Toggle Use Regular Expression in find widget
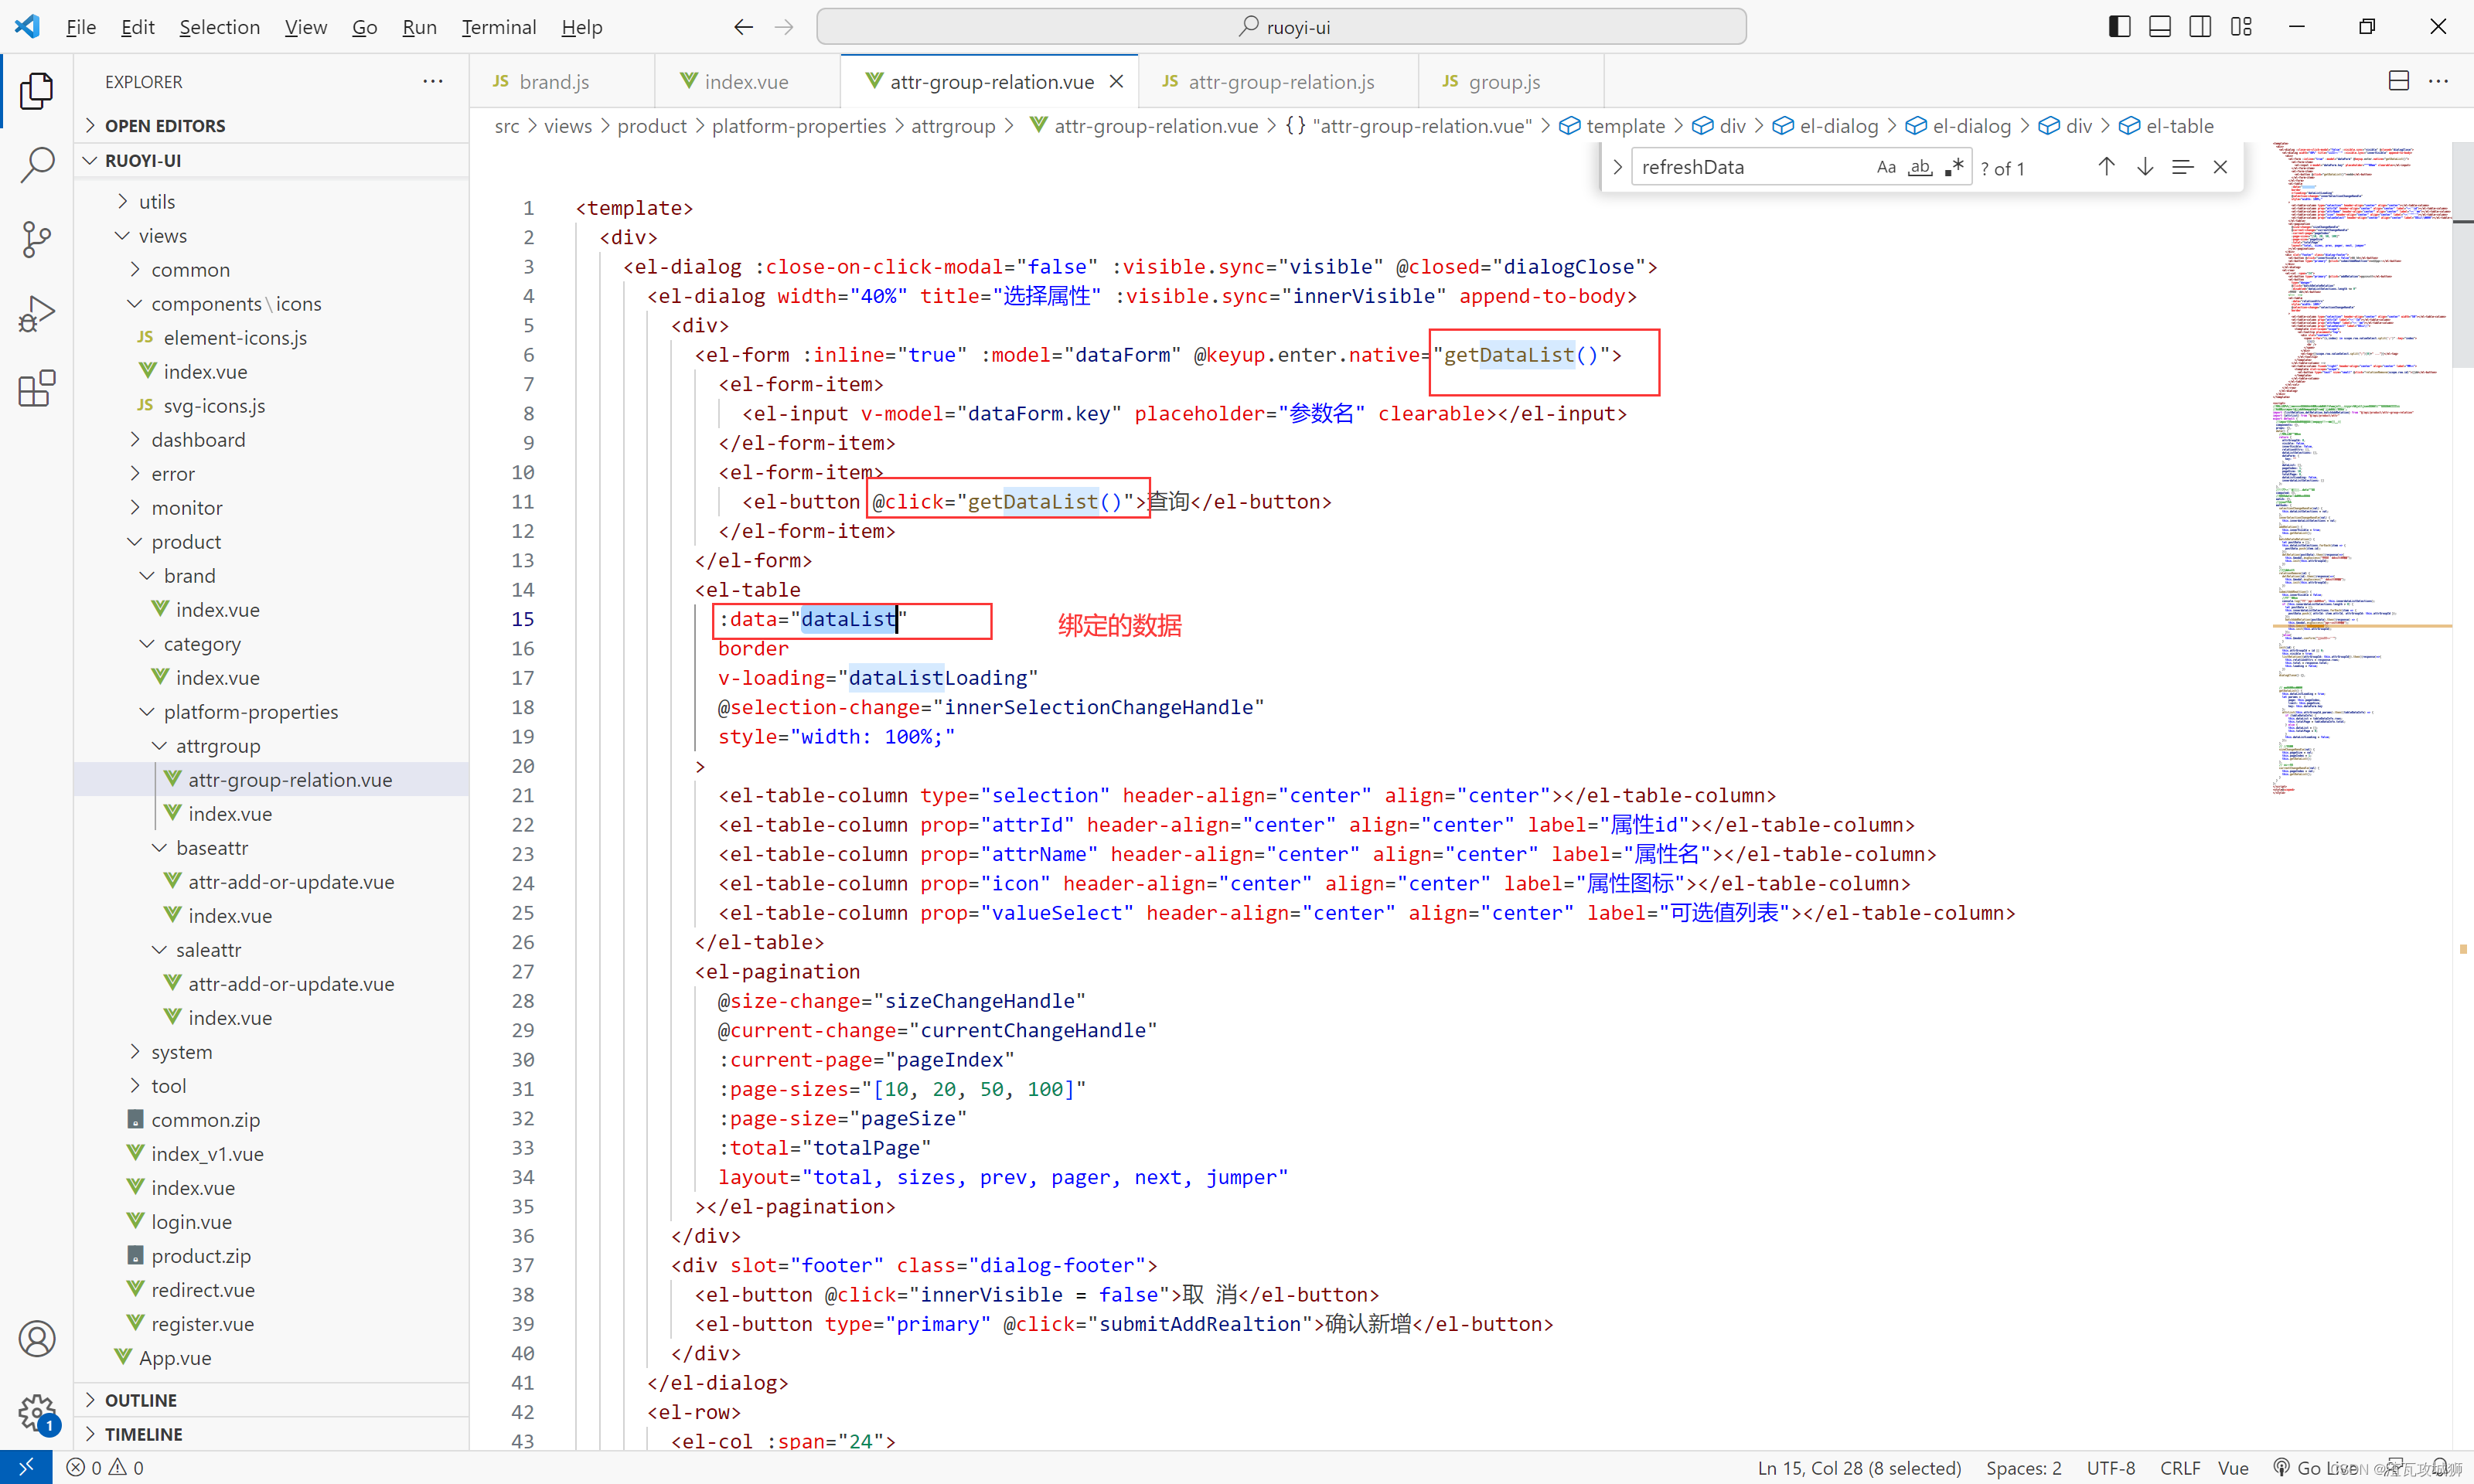2474x1484 pixels. coord(1953,167)
